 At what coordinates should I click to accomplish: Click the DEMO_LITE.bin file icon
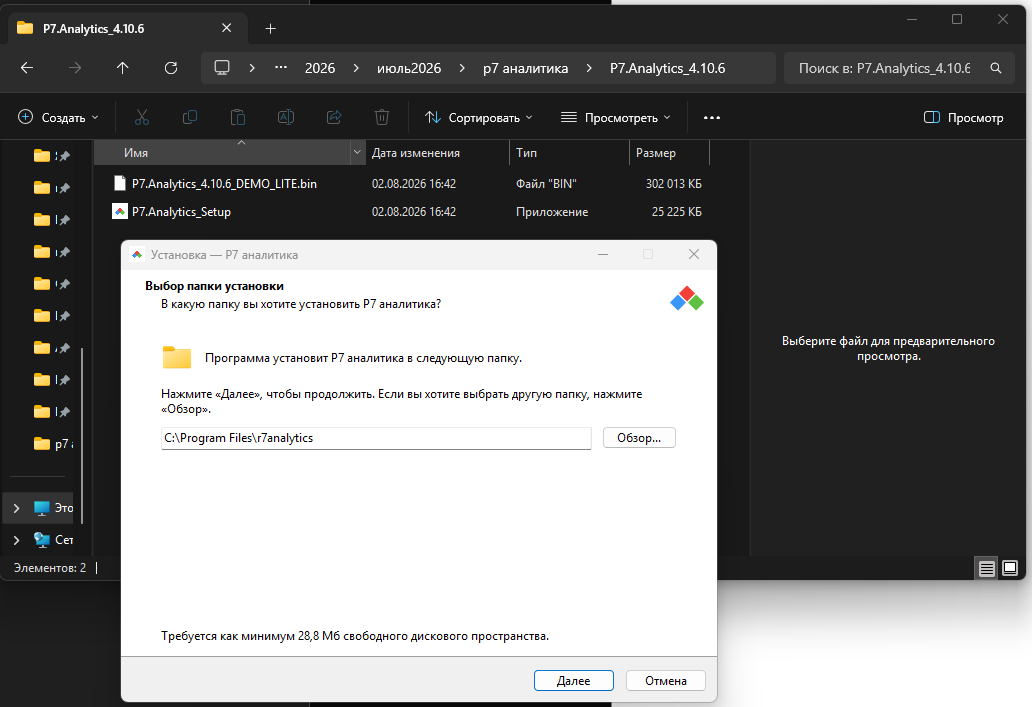coord(120,183)
